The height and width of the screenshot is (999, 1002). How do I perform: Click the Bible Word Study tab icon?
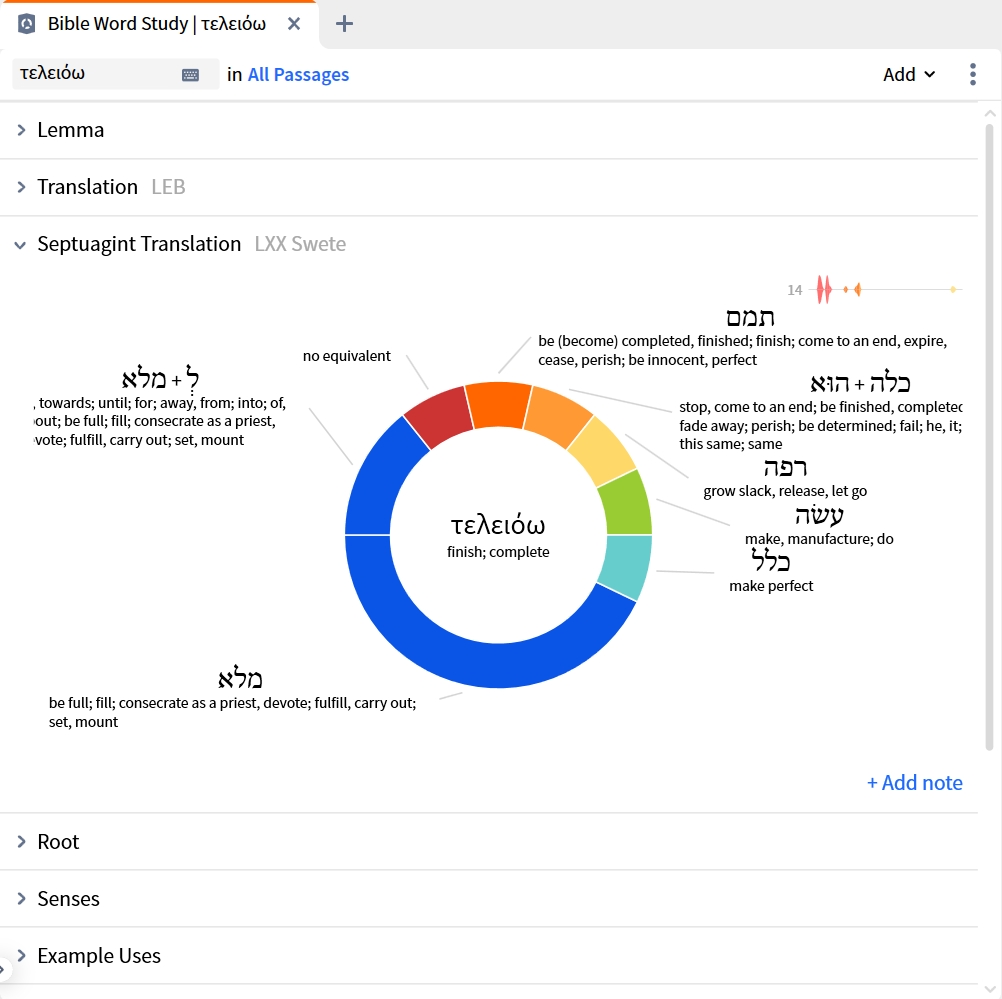coord(26,24)
